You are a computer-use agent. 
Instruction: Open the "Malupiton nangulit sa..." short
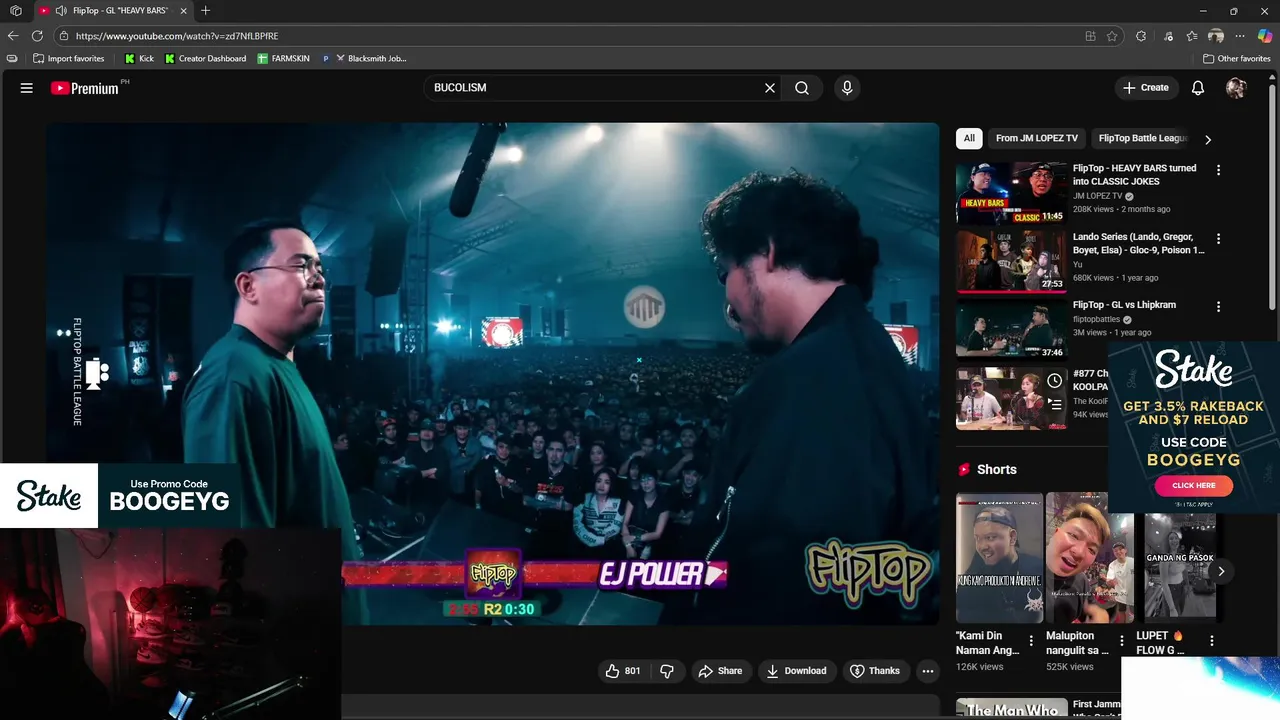1090,558
